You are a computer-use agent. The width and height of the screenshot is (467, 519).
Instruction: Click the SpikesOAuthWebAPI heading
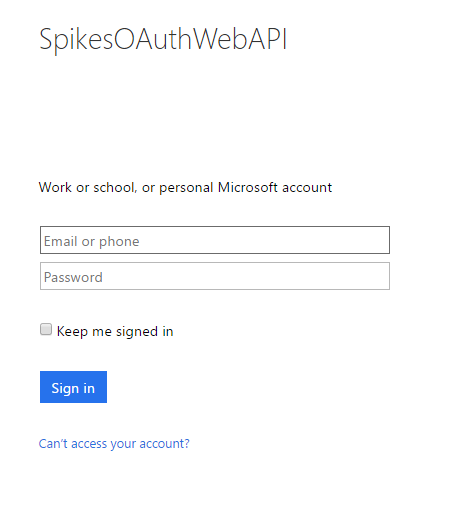click(x=163, y=39)
